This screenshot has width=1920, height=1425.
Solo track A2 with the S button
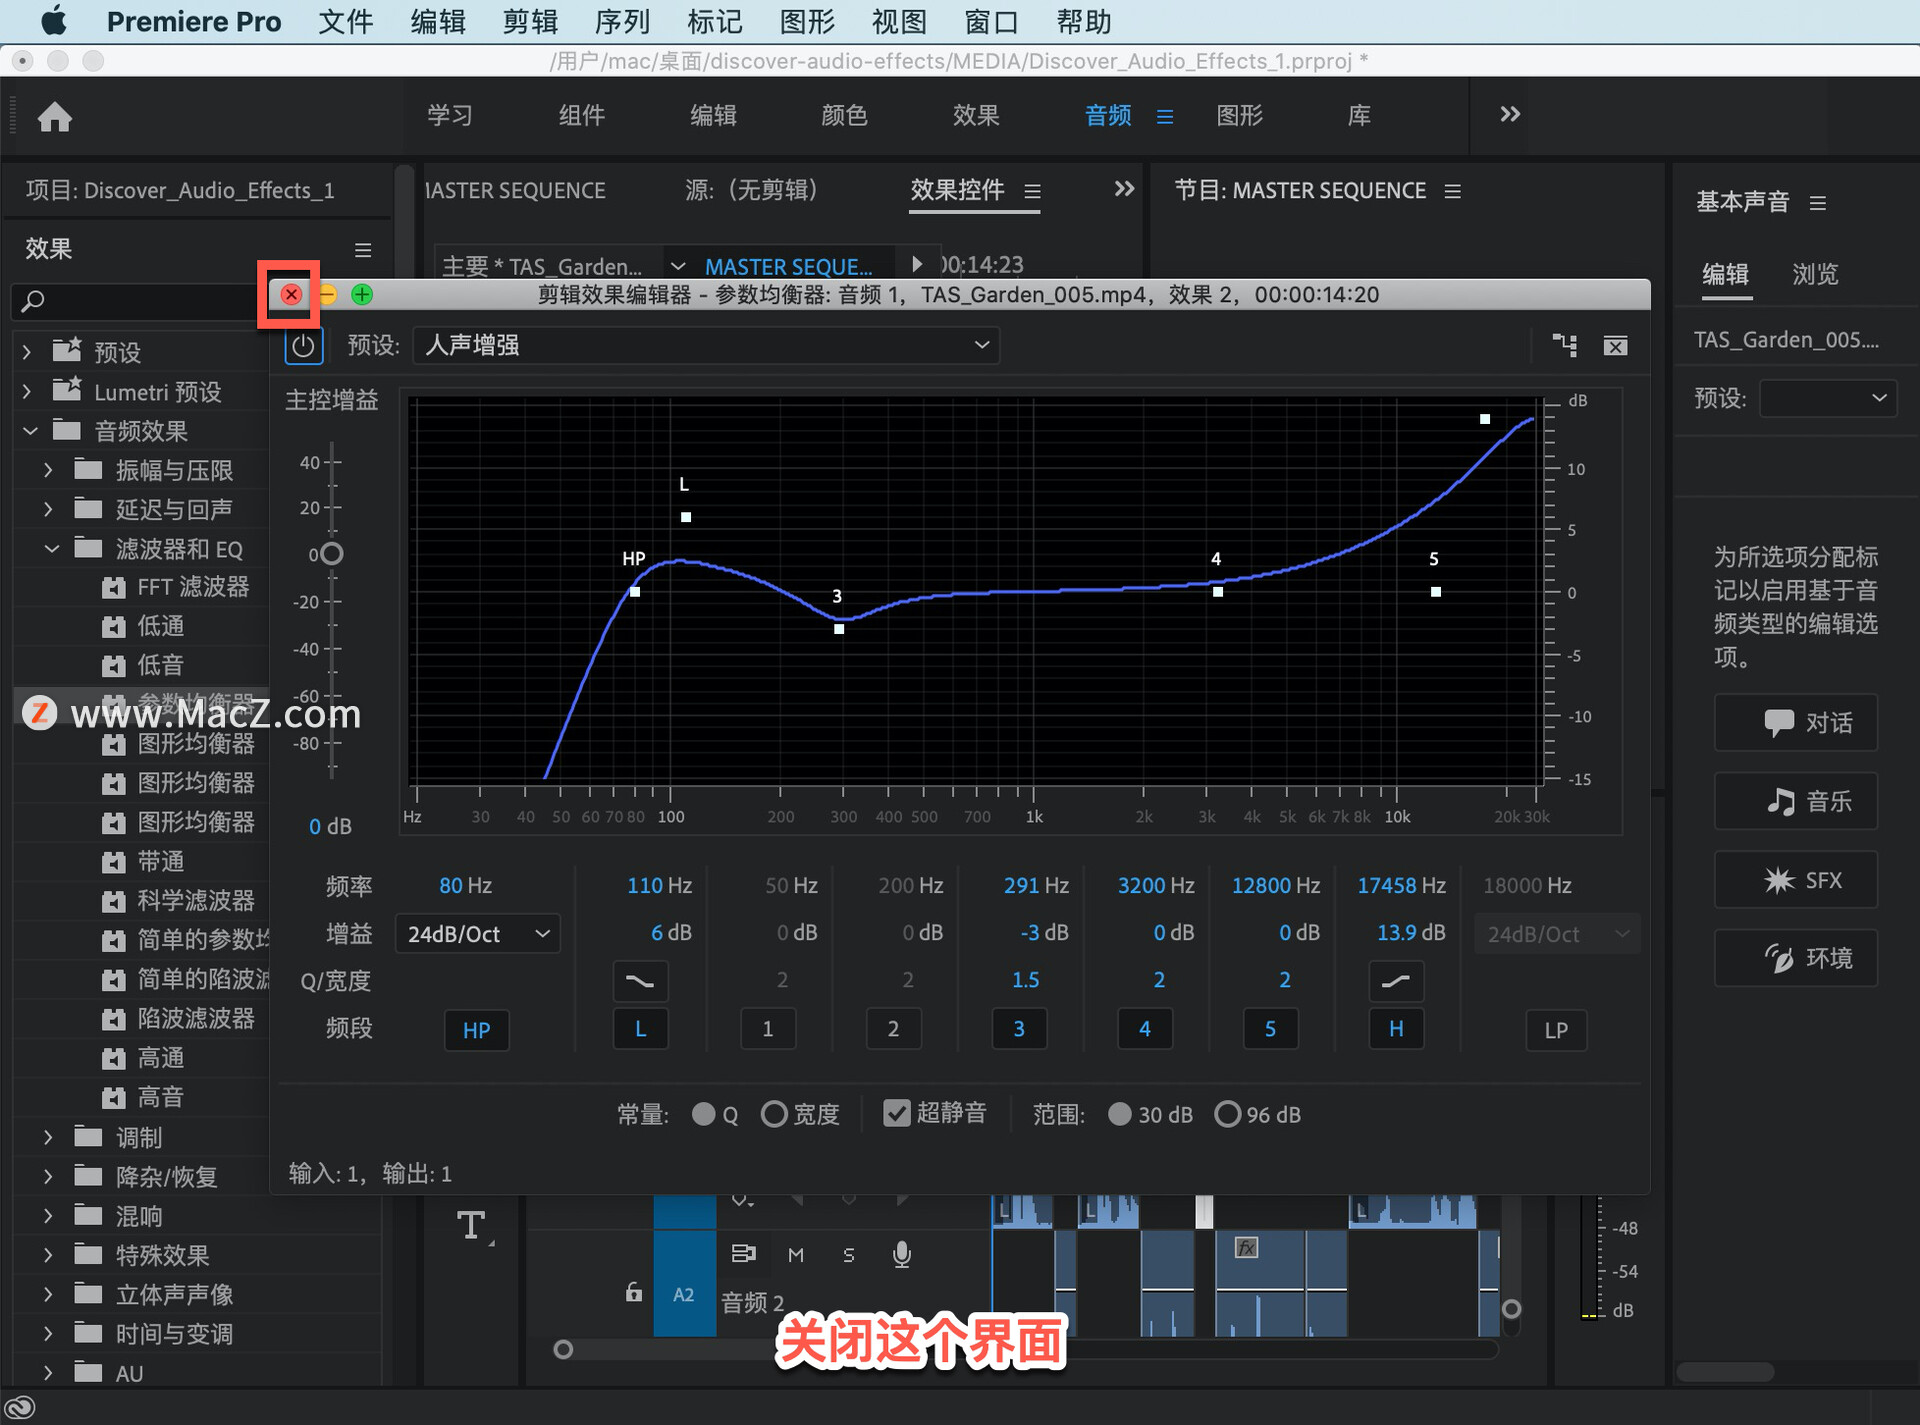pyautogui.click(x=848, y=1255)
